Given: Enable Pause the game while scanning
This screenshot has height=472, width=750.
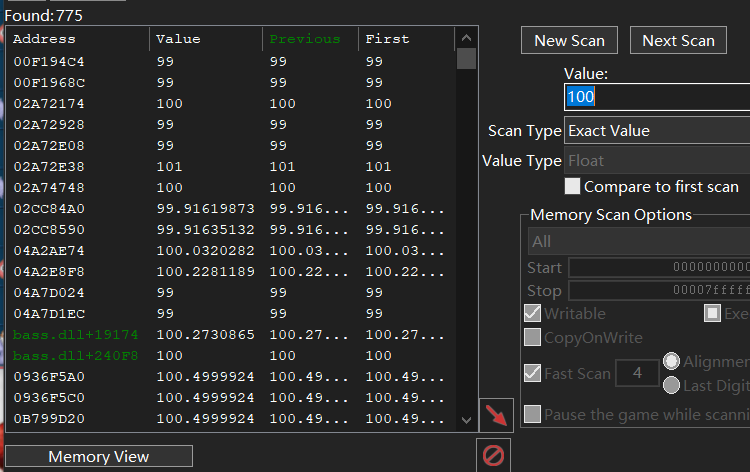Looking at the screenshot, I should click(x=532, y=414).
